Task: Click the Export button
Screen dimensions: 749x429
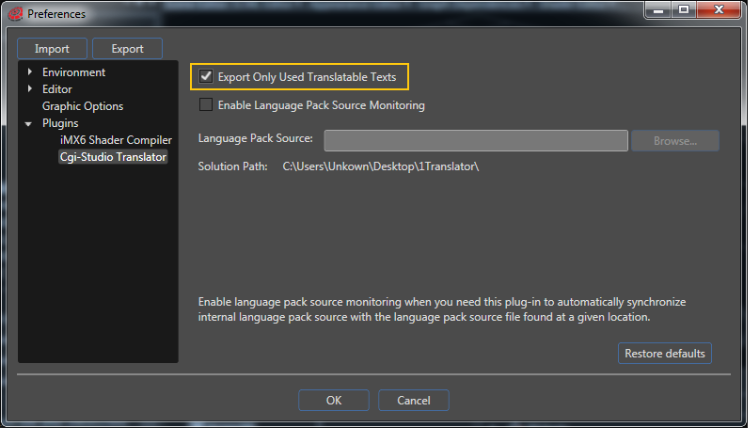Action: 128,49
